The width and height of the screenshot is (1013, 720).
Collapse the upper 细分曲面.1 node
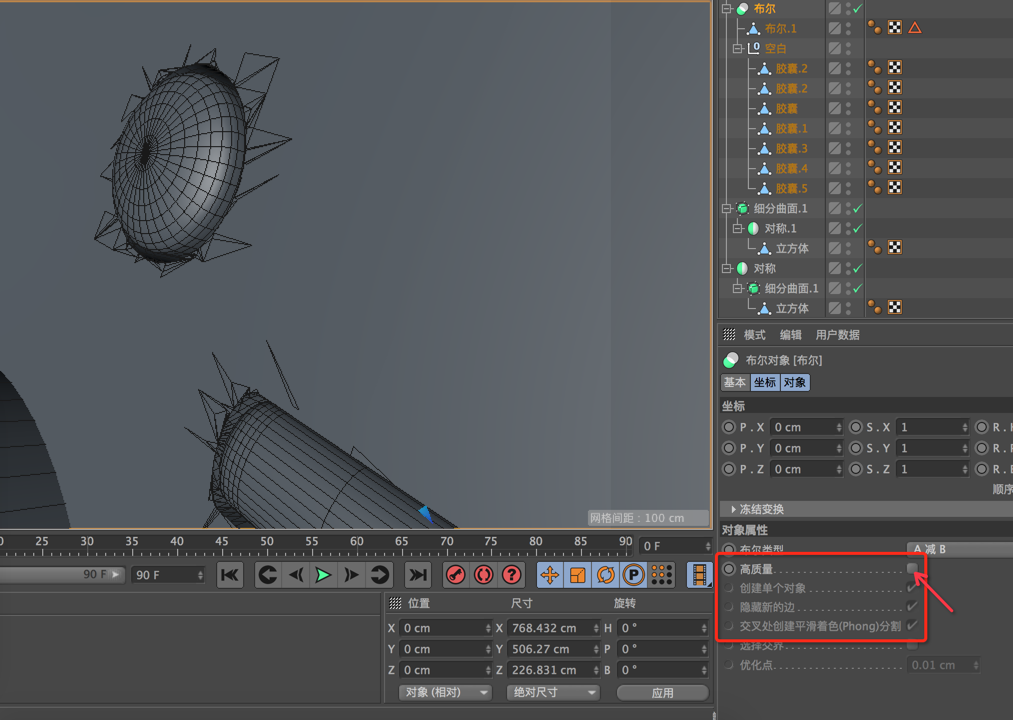tap(727, 208)
